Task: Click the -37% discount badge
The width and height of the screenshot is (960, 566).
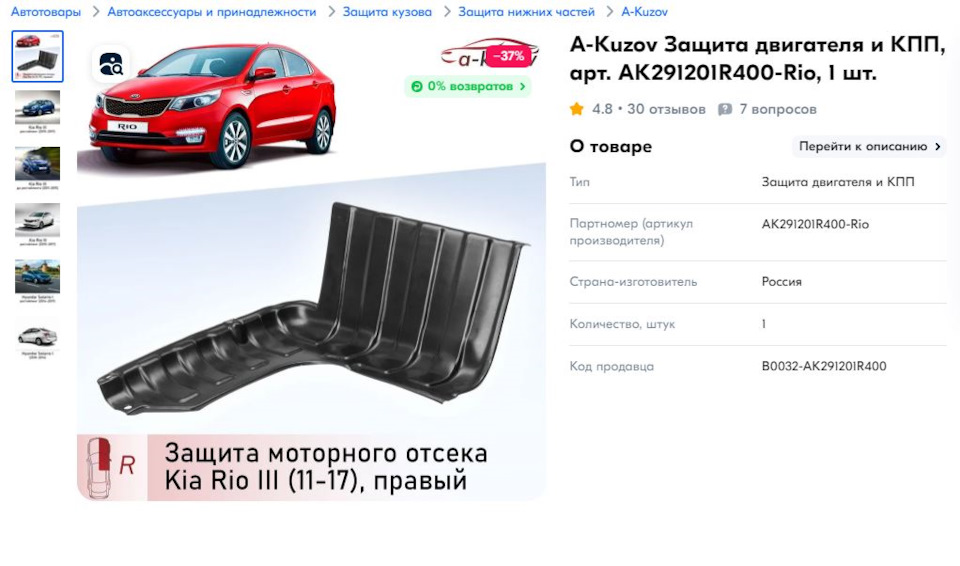Action: tap(509, 56)
